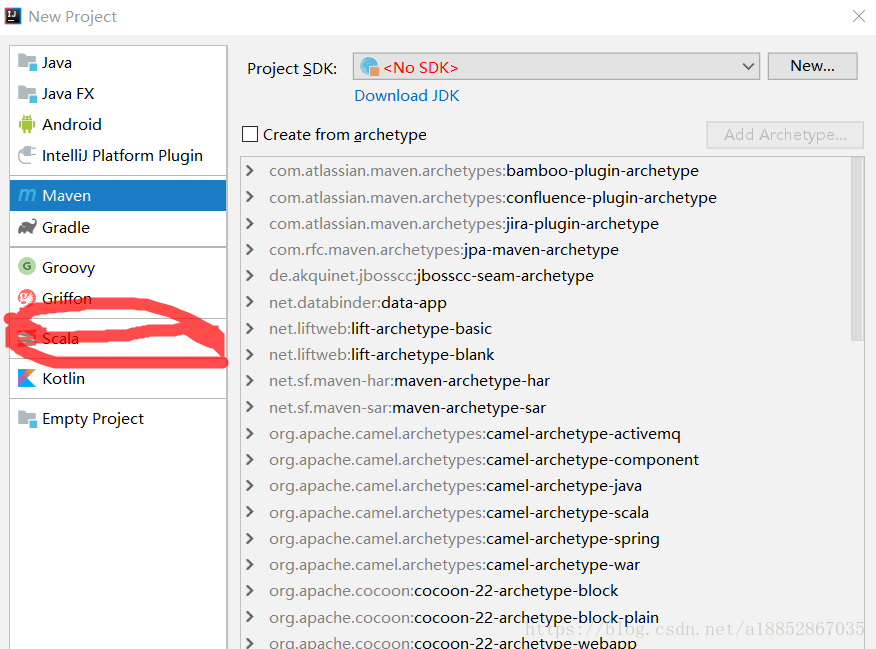
Task: Click the Java FX folder icon
Action: point(27,93)
